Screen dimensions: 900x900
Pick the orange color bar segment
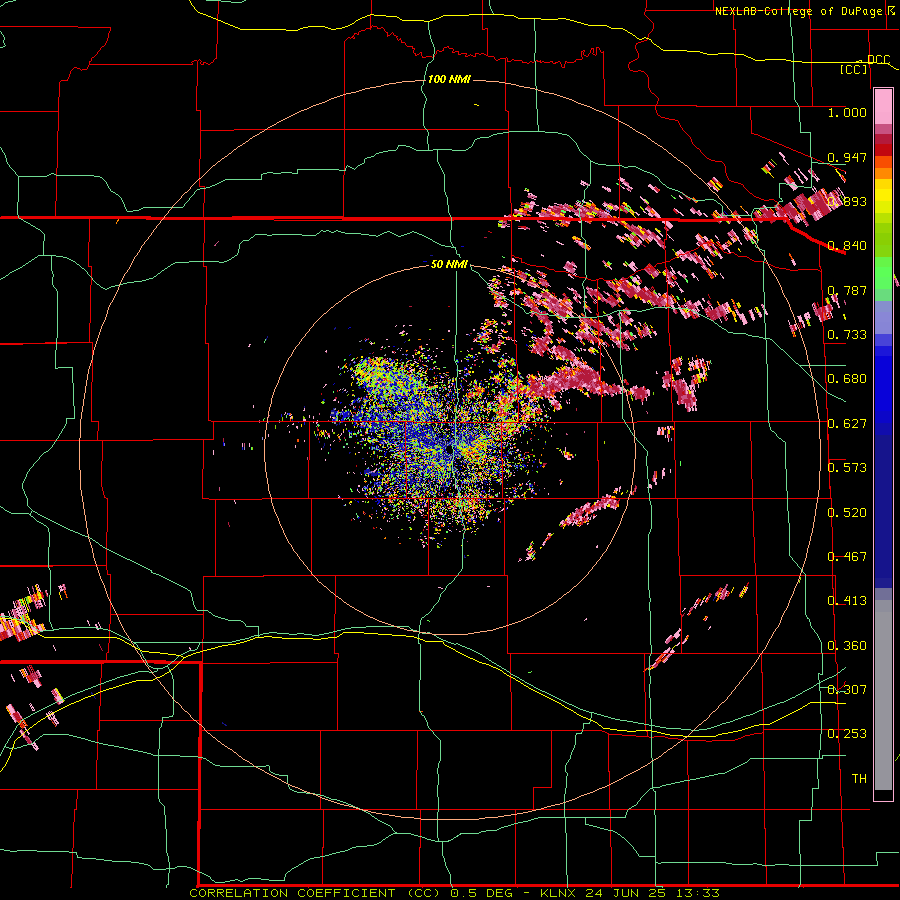[883, 173]
